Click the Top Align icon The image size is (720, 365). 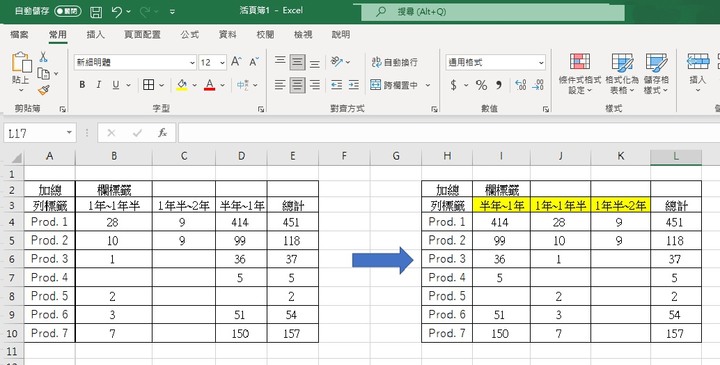coord(280,62)
